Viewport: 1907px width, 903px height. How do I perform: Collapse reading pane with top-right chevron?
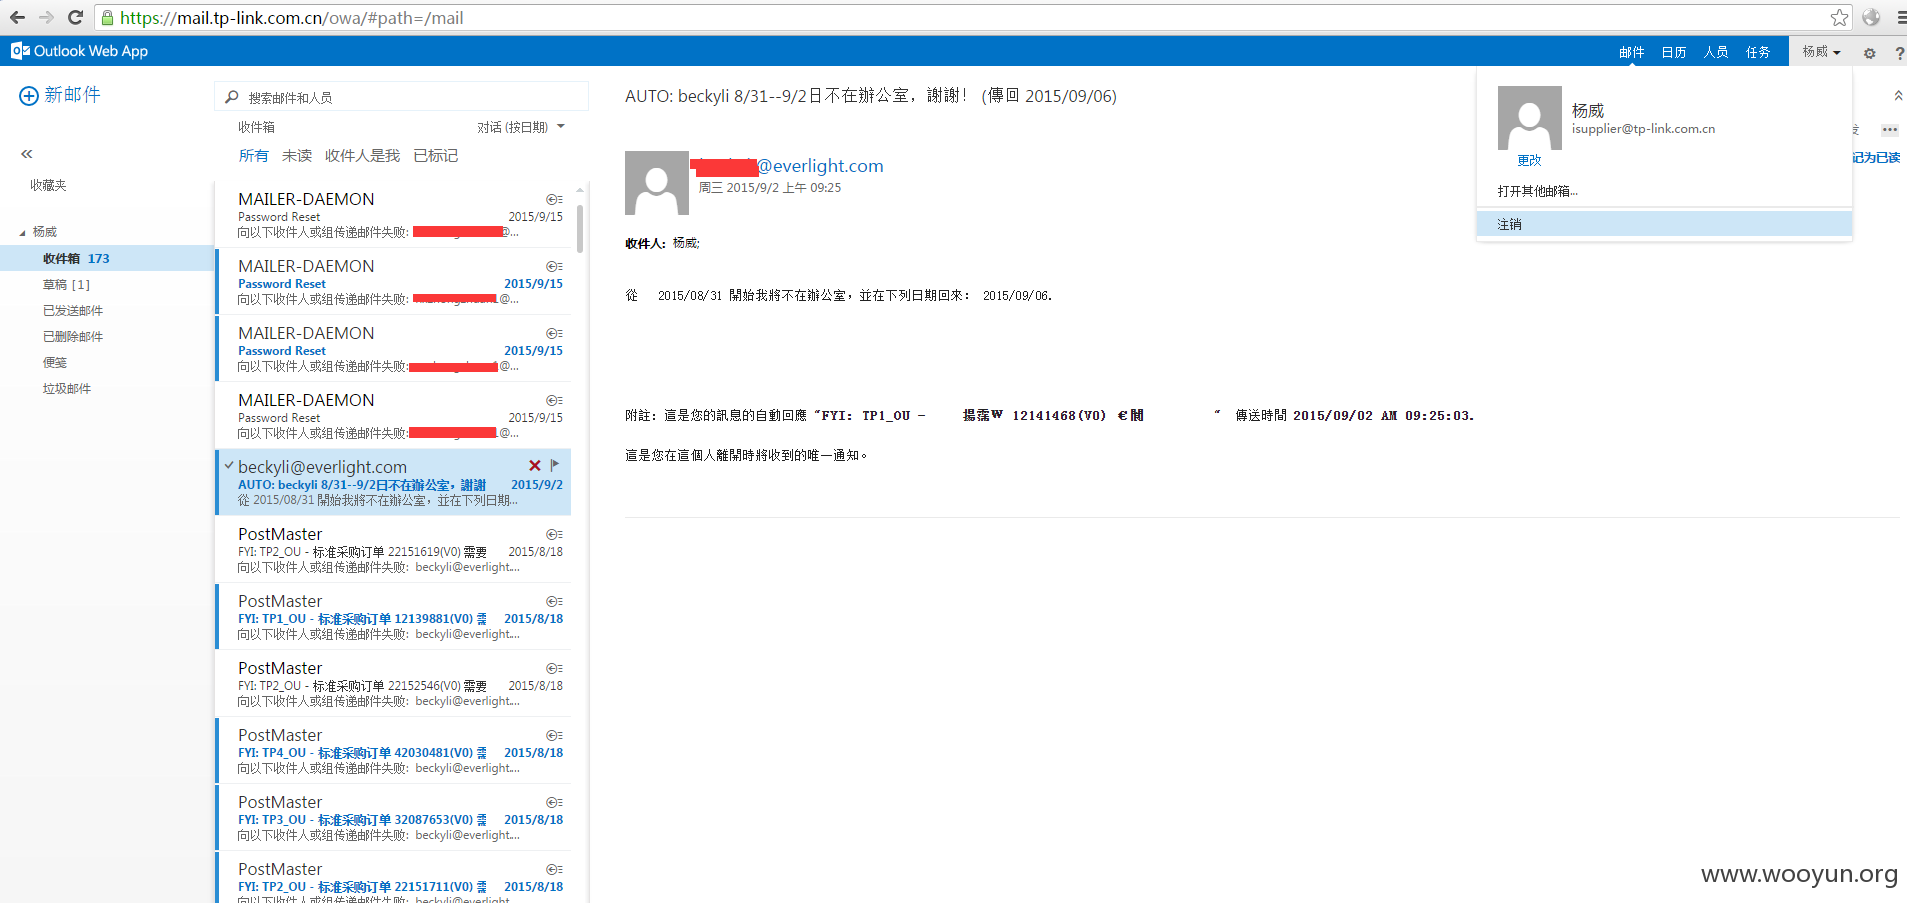pyautogui.click(x=1898, y=96)
